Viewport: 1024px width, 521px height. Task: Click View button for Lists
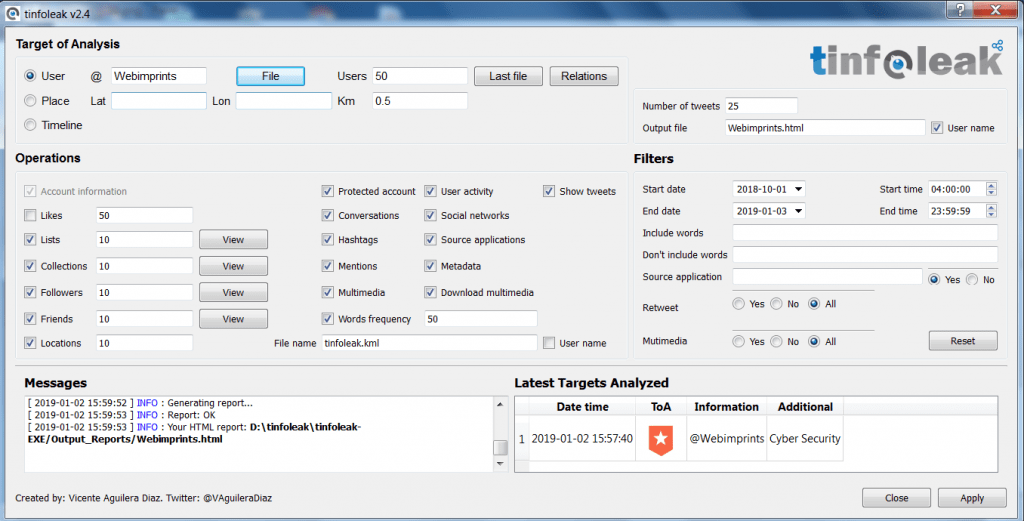(233, 240)
